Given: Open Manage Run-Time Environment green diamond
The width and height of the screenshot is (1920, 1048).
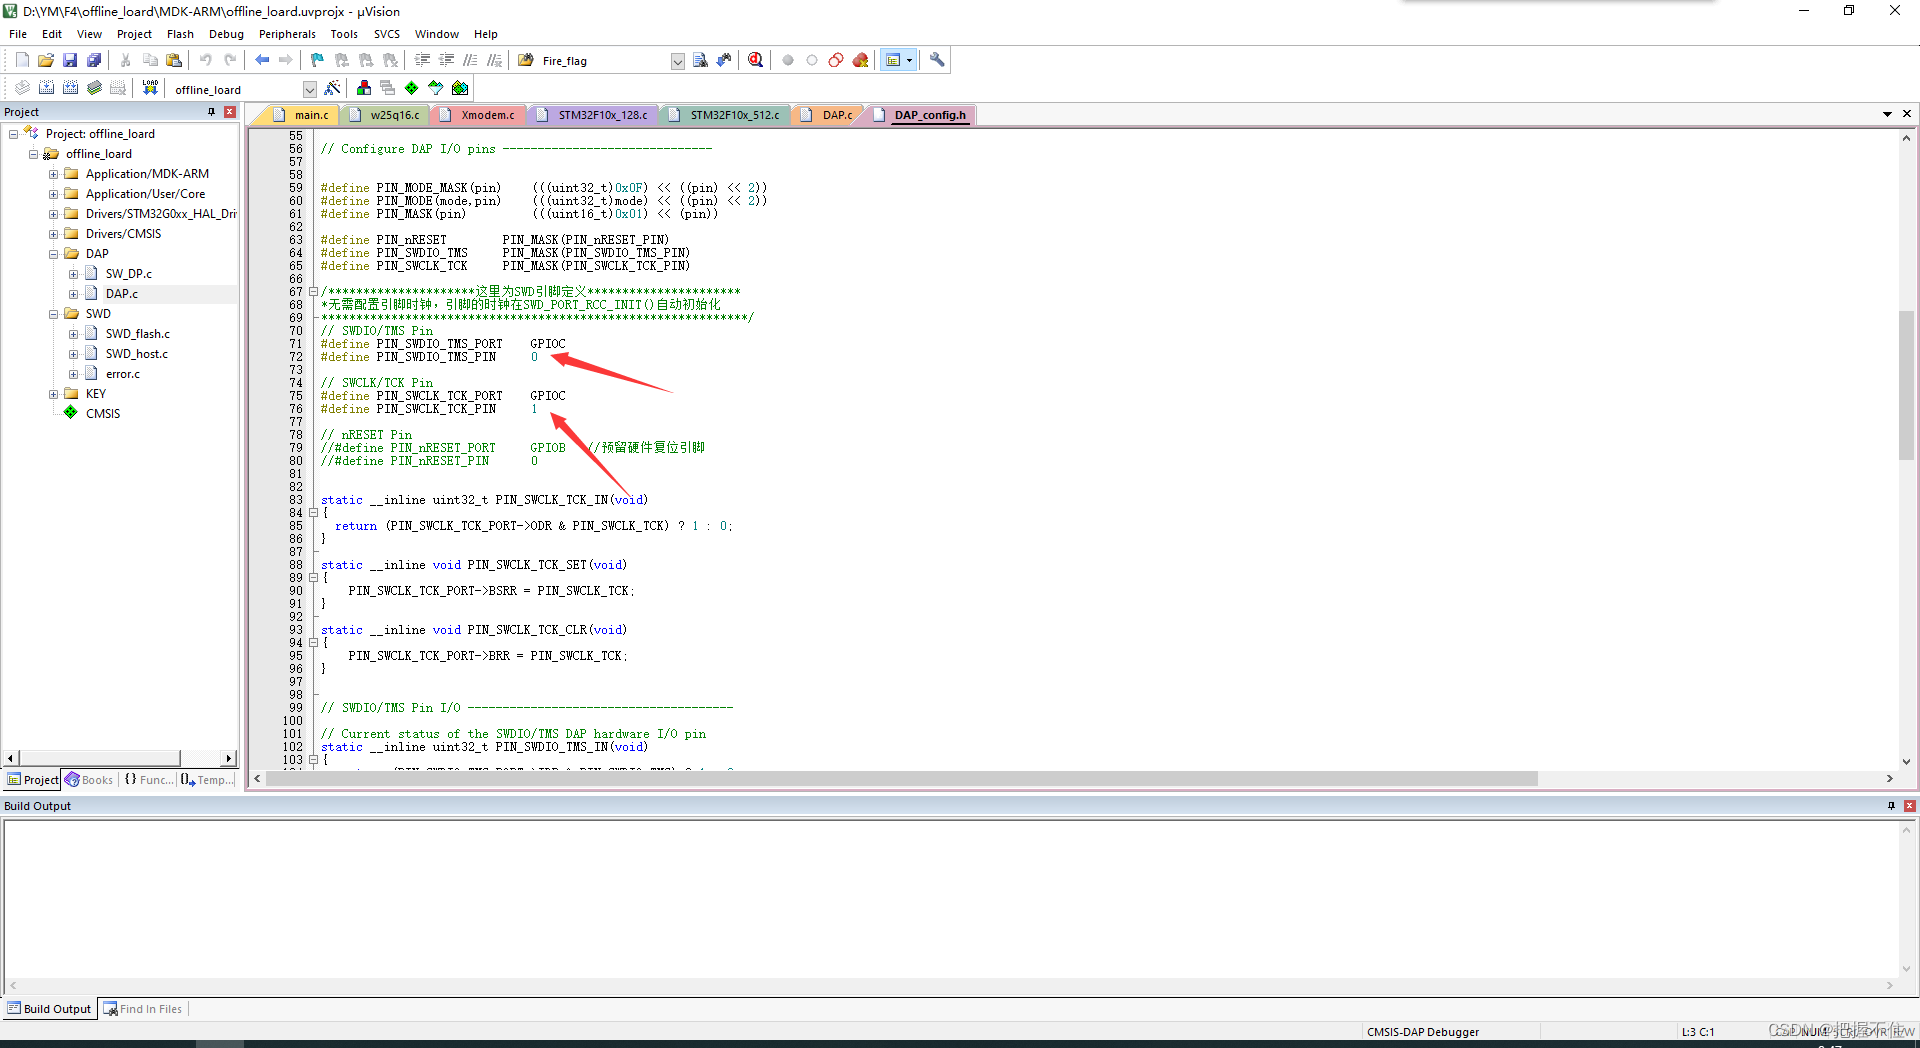Looking at the screenshot, I should tap(412, 88).
